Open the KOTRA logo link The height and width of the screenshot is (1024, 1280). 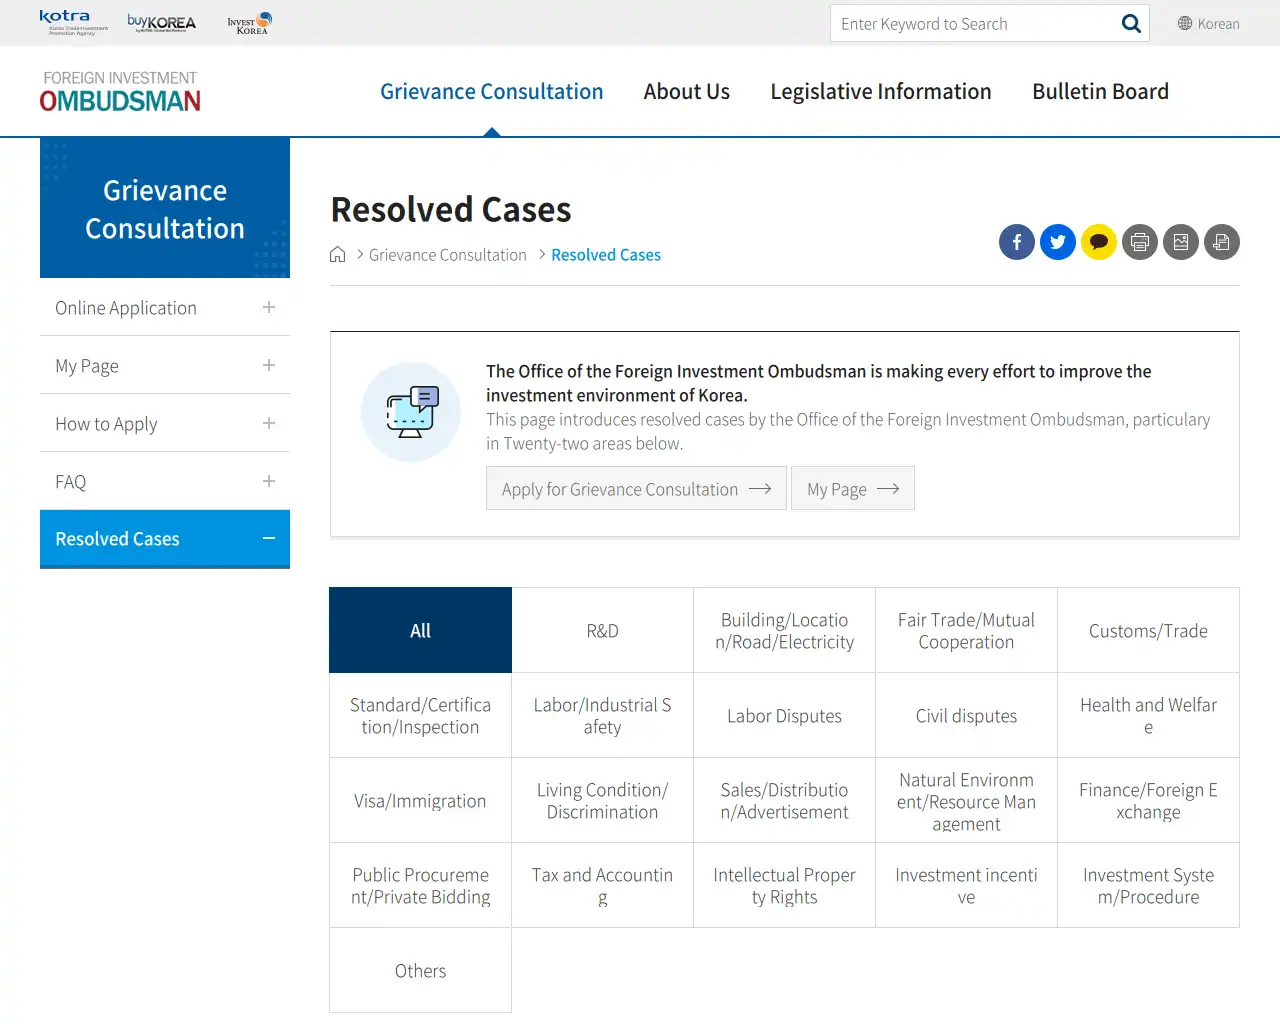click(72, 22)
